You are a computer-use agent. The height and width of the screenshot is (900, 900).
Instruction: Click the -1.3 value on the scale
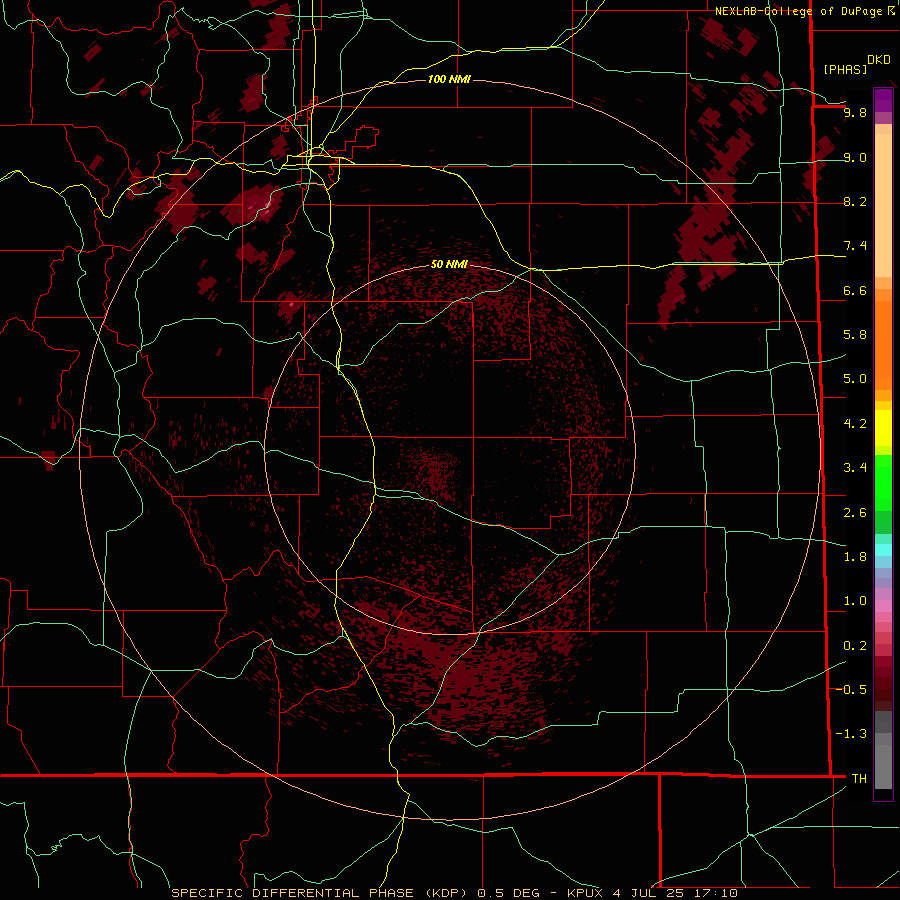[x=852, y=734]
